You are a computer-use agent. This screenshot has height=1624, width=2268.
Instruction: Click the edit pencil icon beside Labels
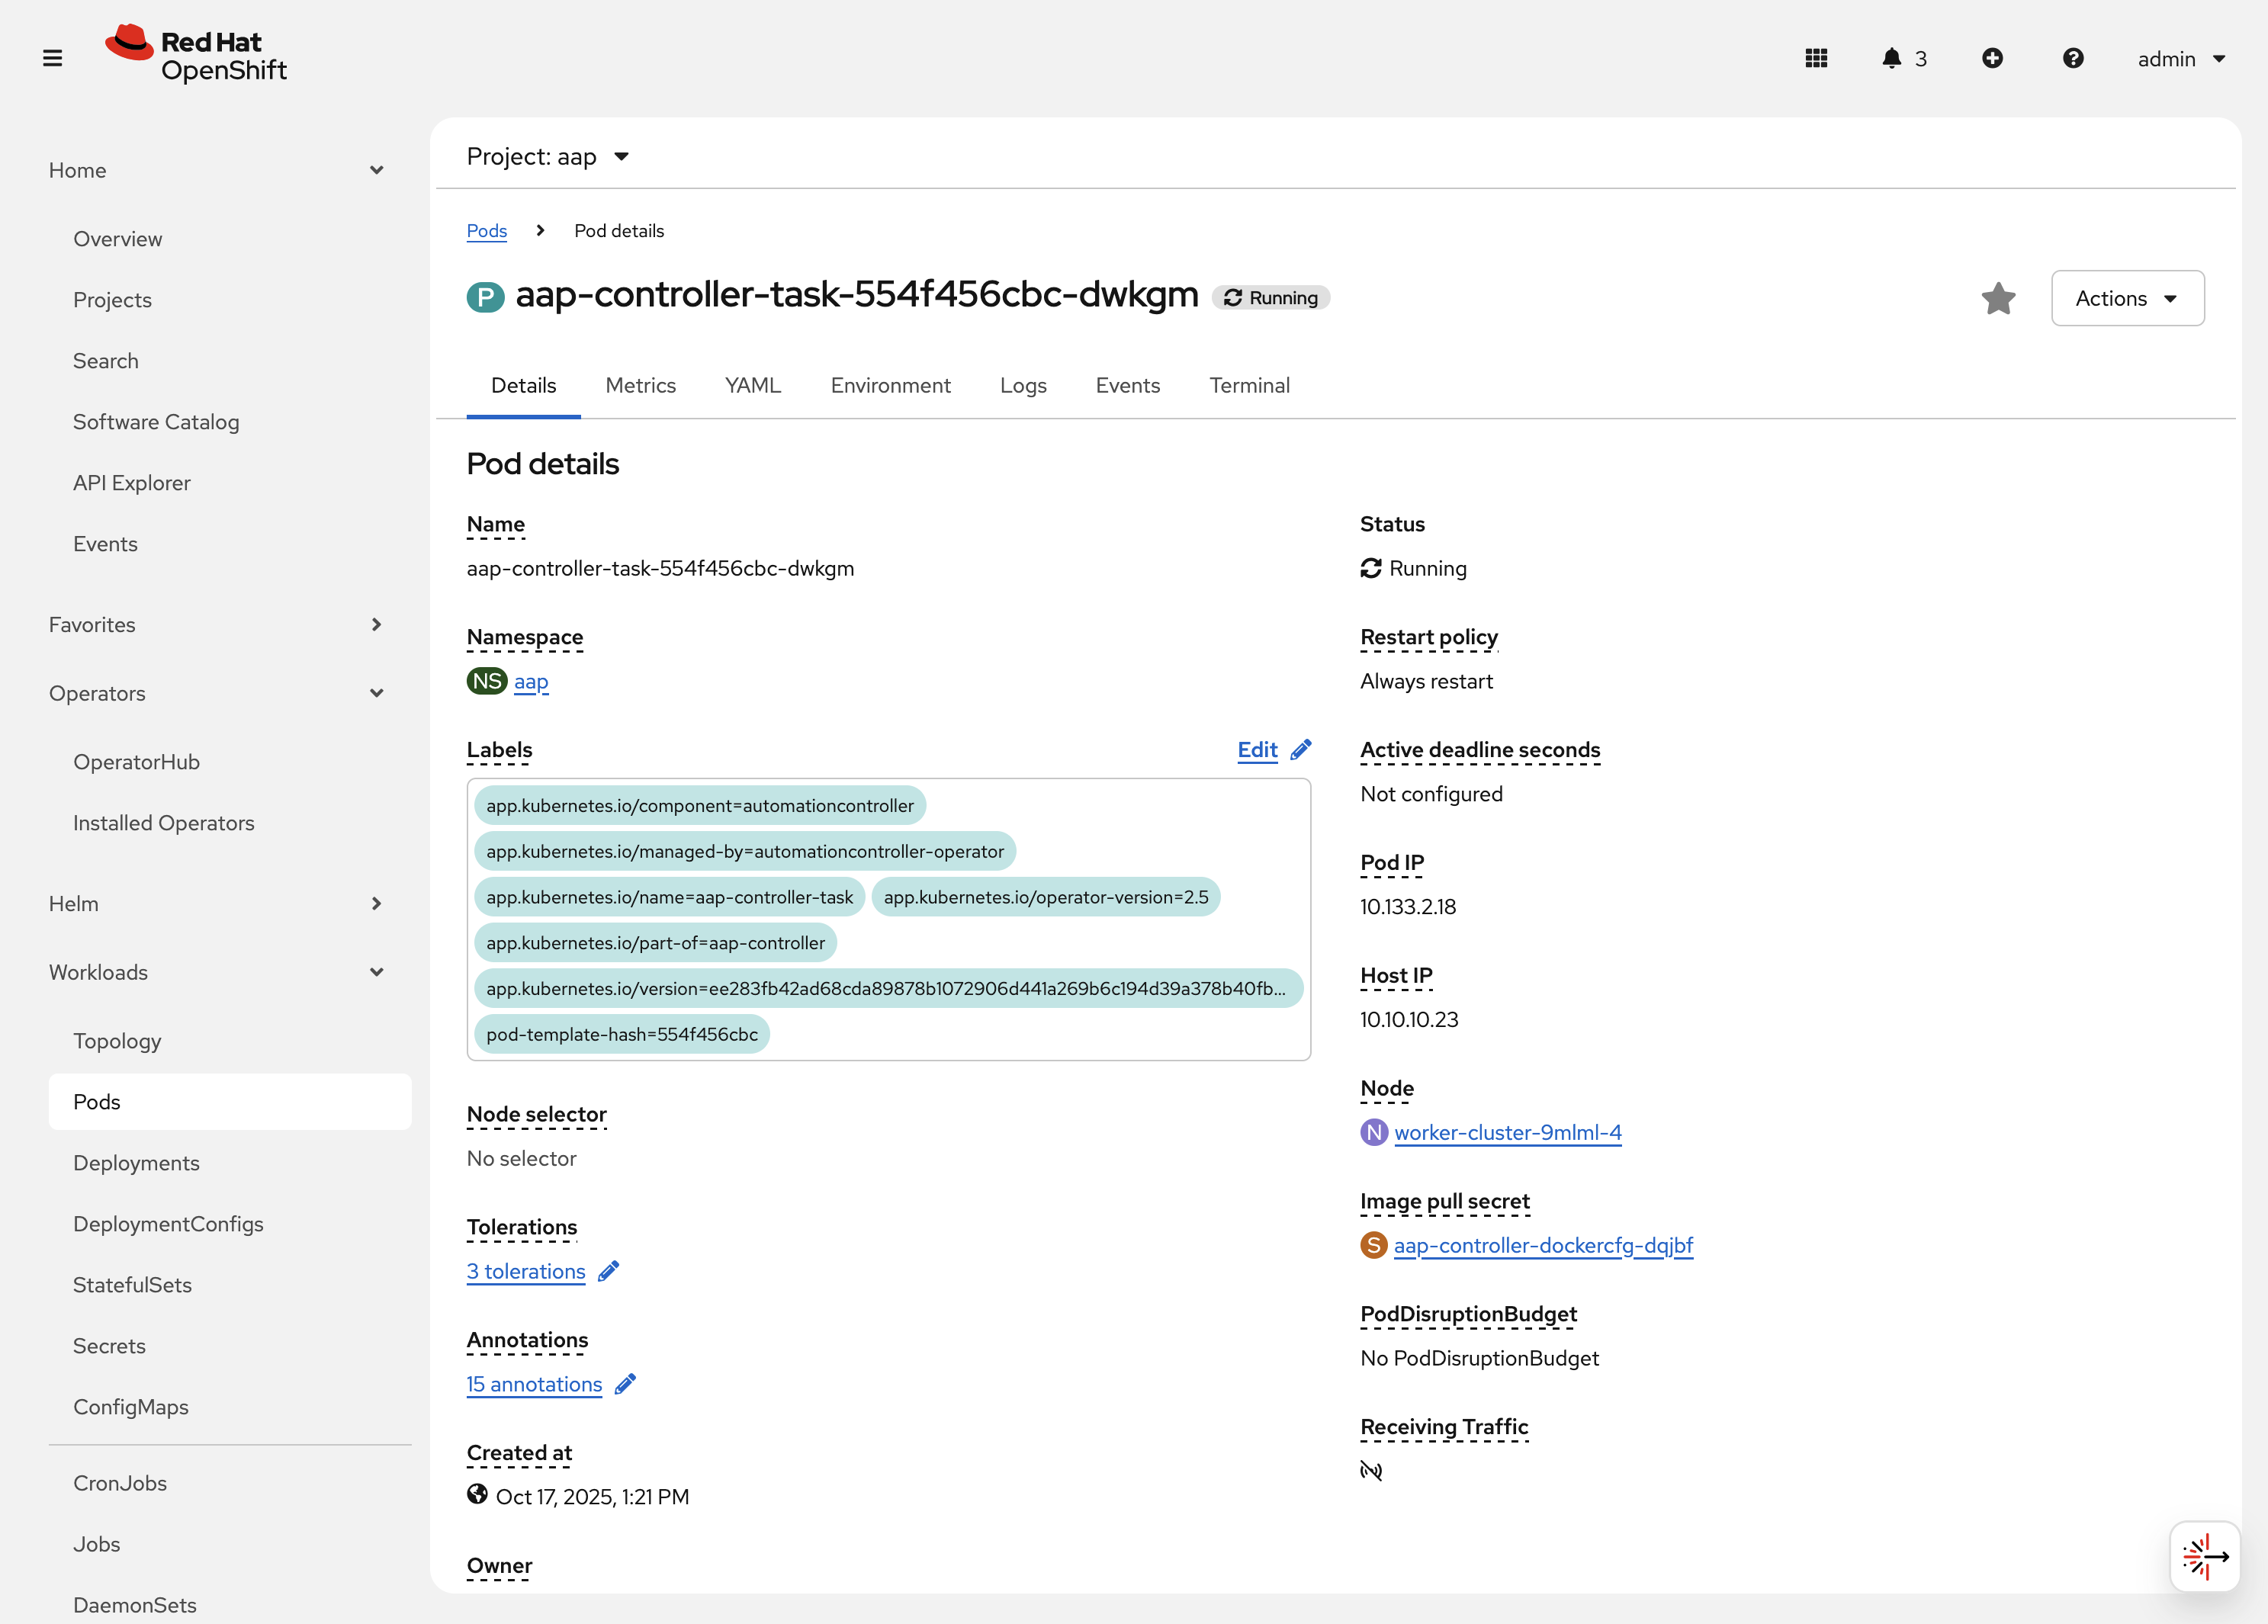pyautogui.click(x=1301, y=750)
